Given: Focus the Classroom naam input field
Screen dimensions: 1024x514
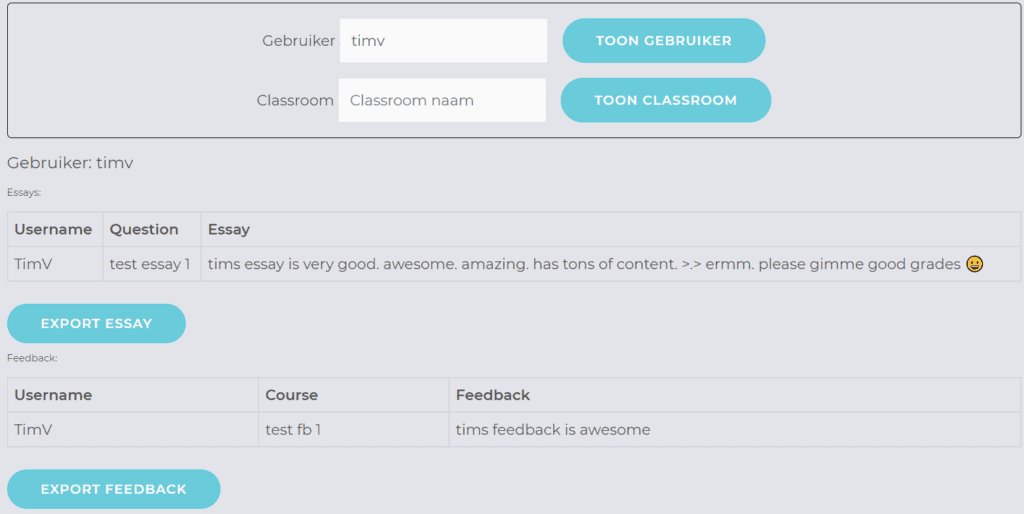Looking at the screenshot, I should [442, 100].
